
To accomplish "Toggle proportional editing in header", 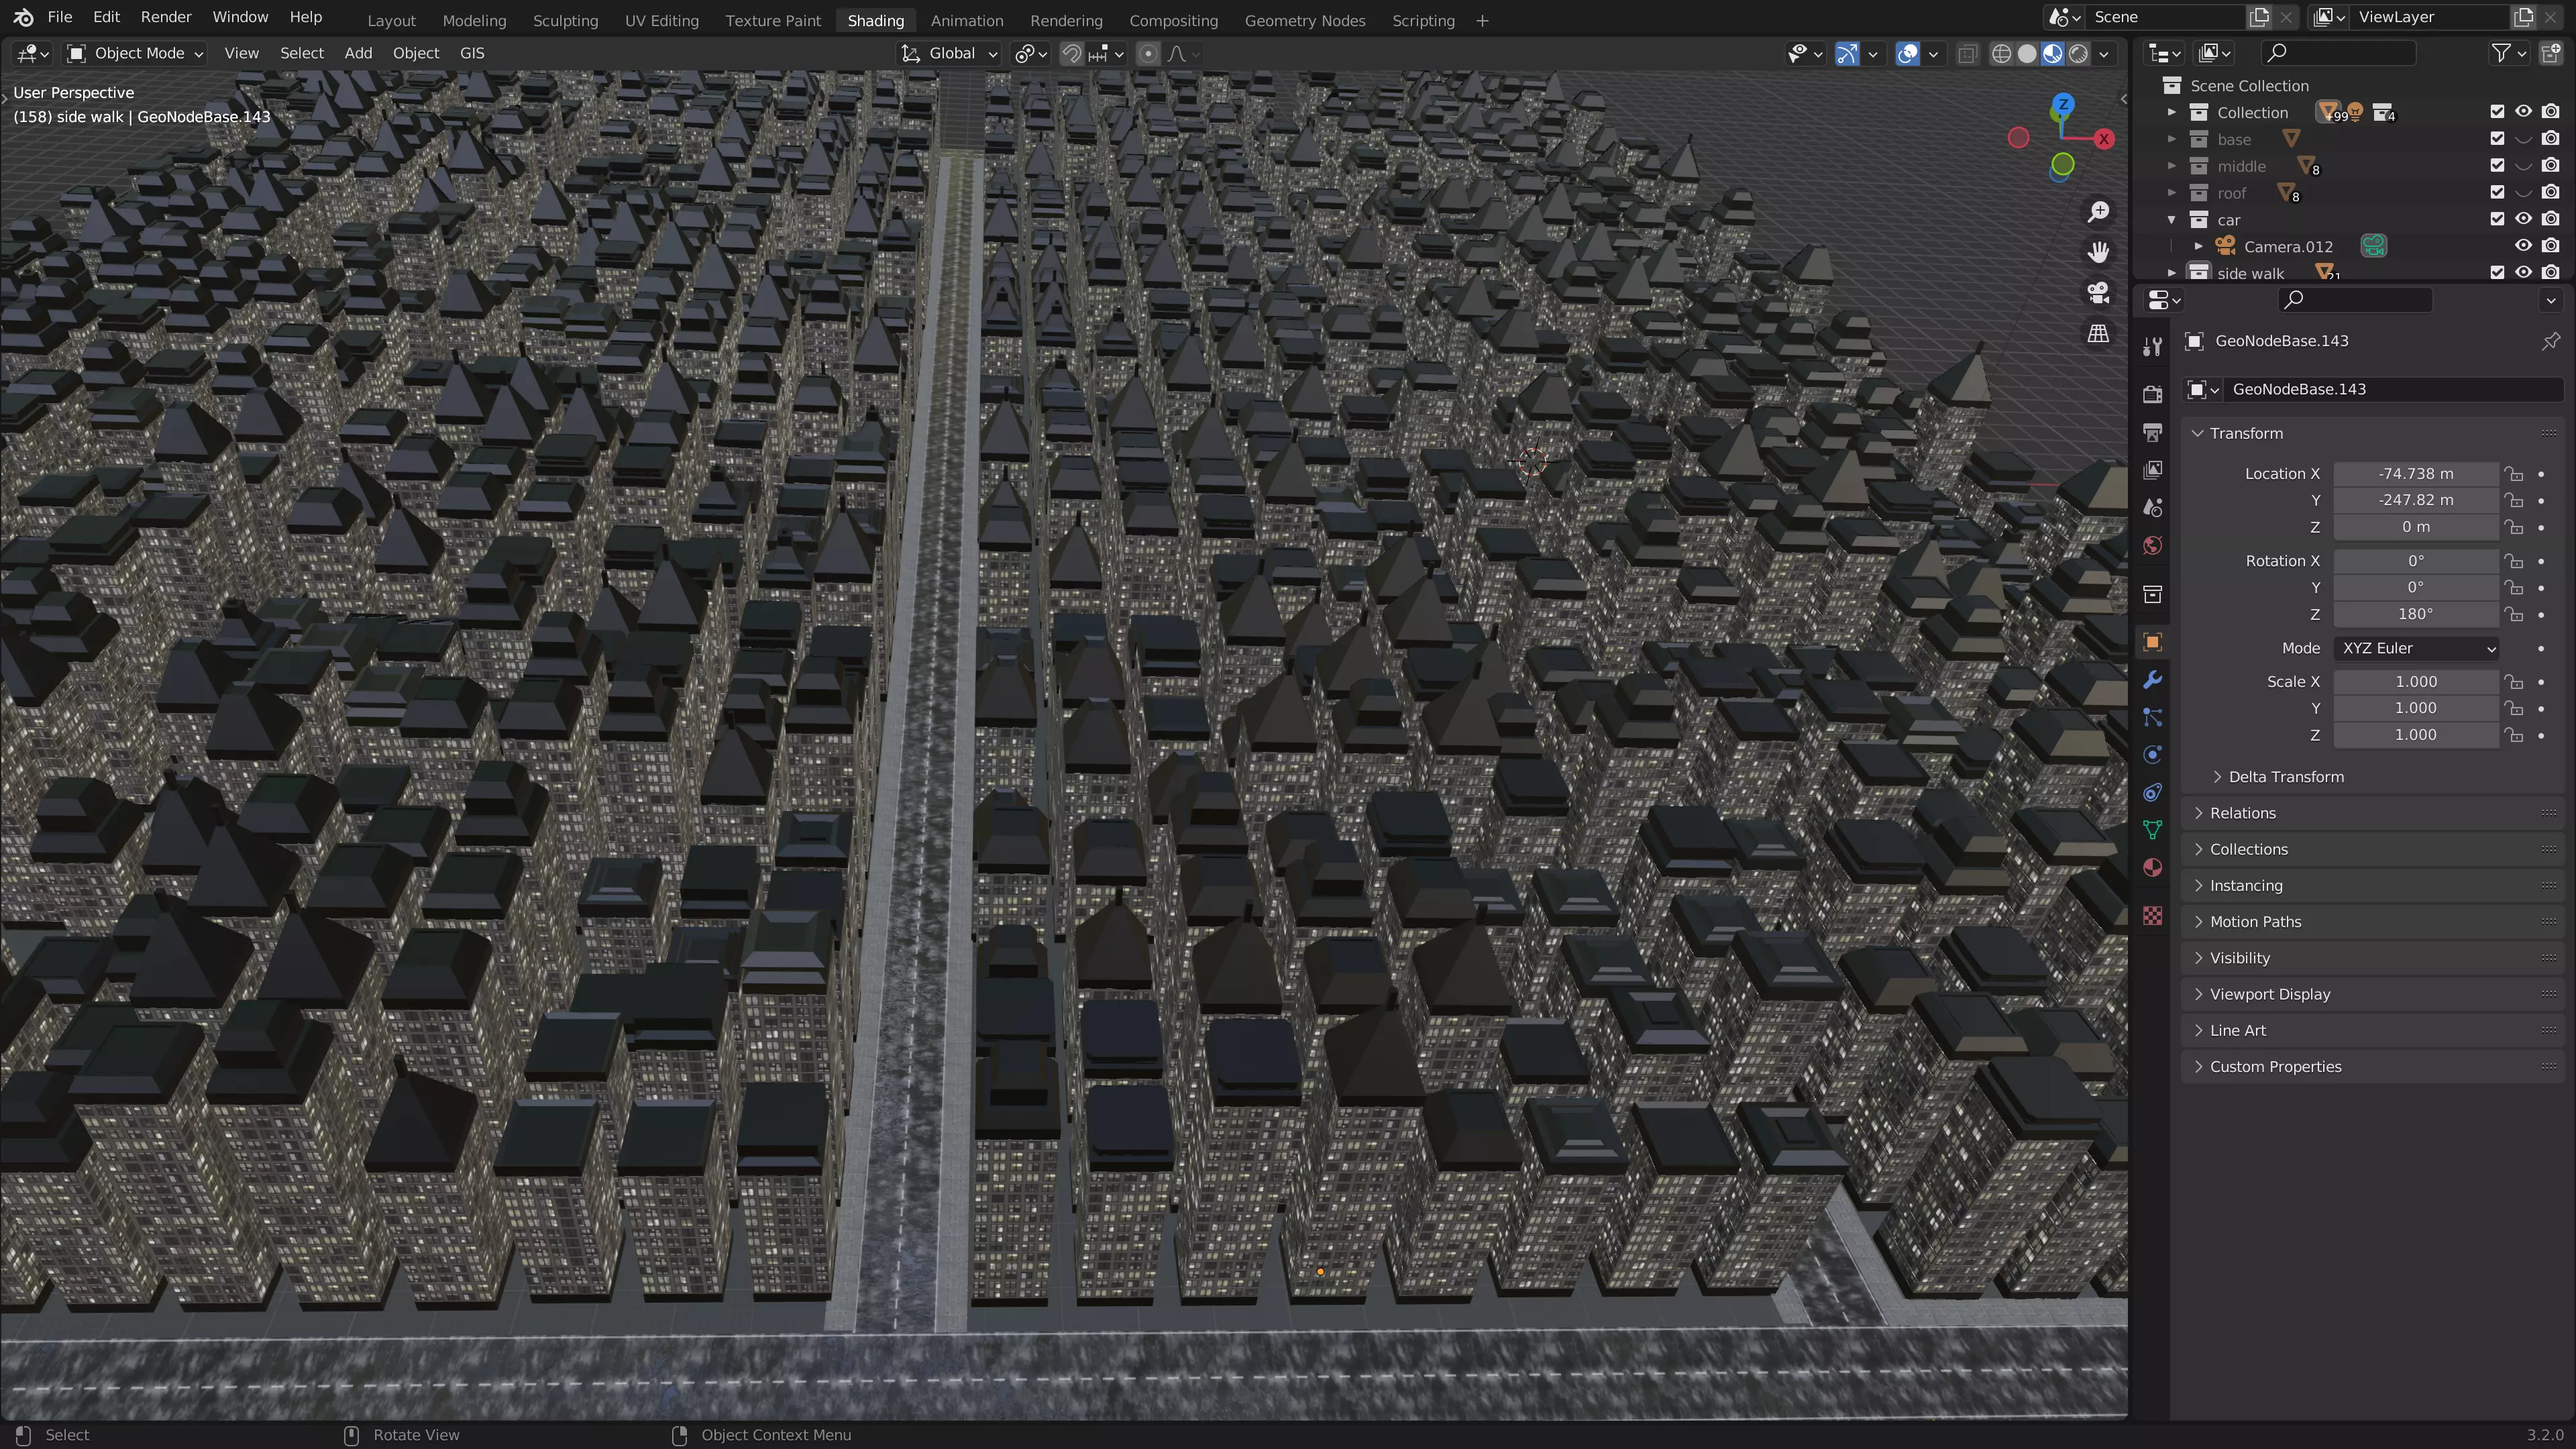I will pyautogui.click(x=1148, y=54).
